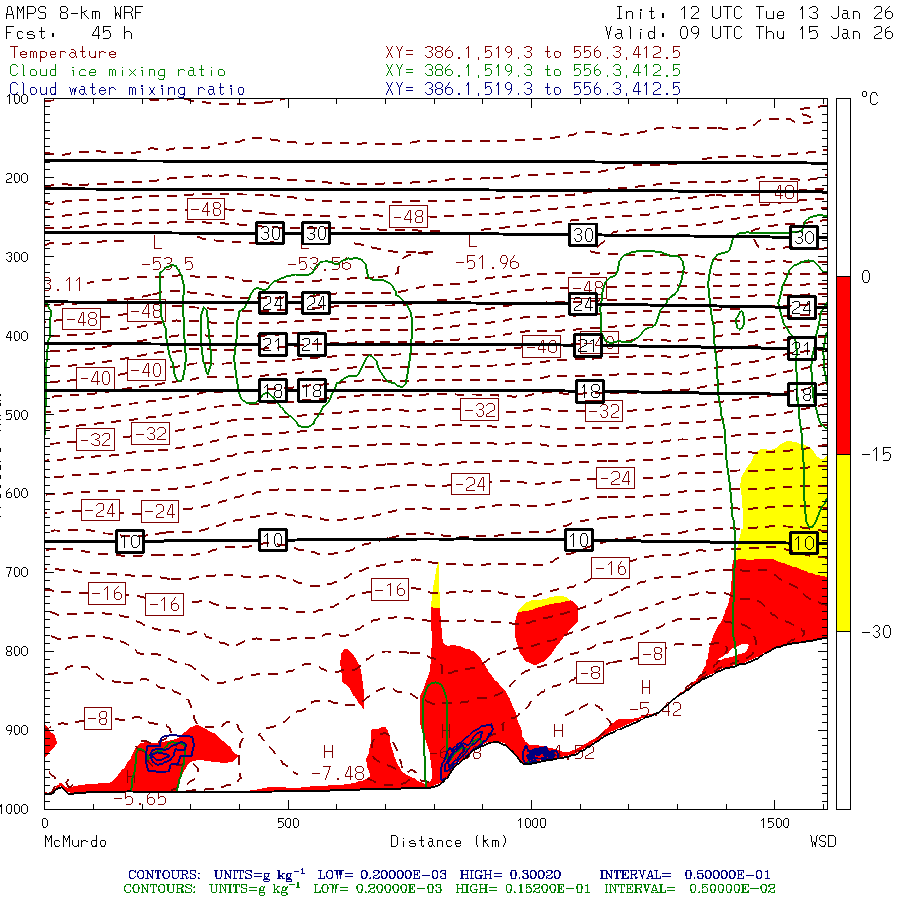The height and width of the screenshot is (900, 900).
Task: Click the '100' pressure tick at the axis top
Action: click(17, 99)
